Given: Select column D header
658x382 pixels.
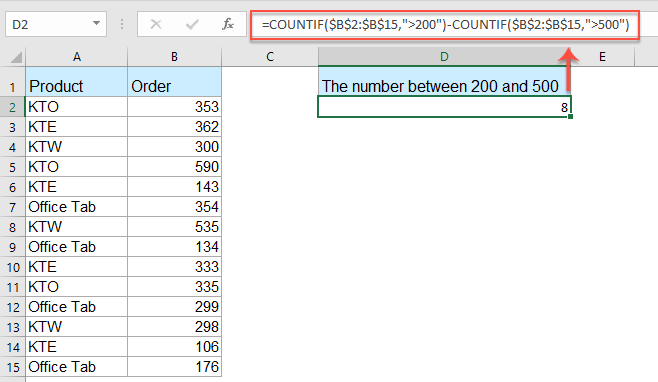Looking at the screenshot, I should 444,57.
